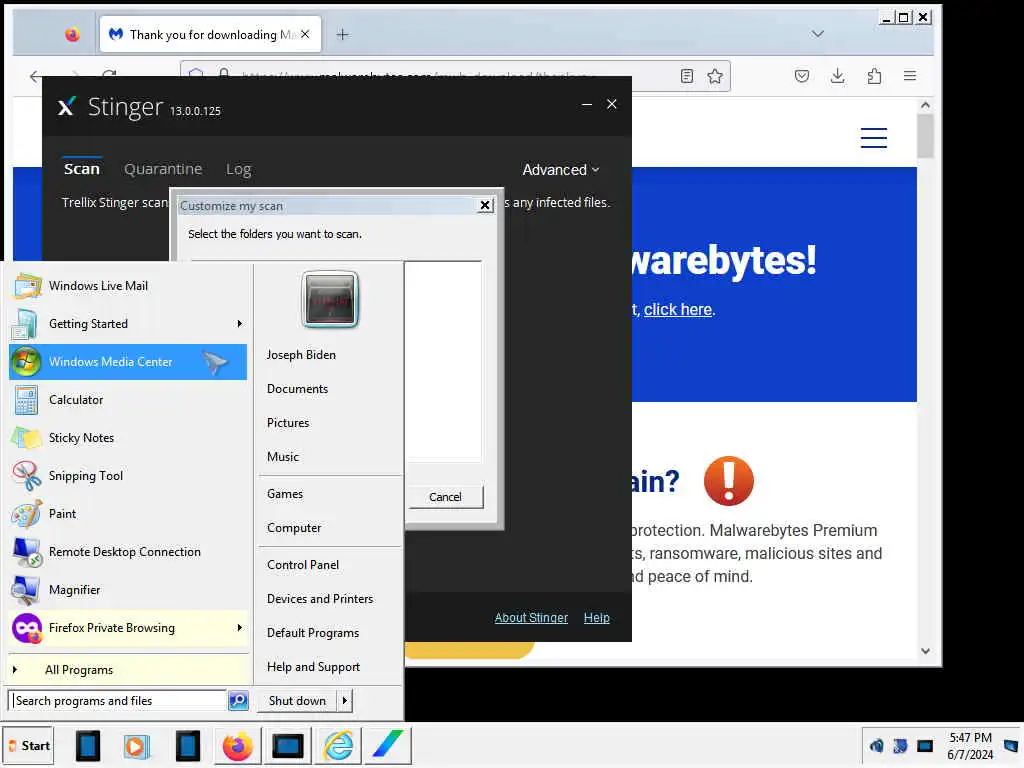The height and width of the screenshot is (768, 1024).
Task: Open the About Stinger link
Action: click(531, 618)
